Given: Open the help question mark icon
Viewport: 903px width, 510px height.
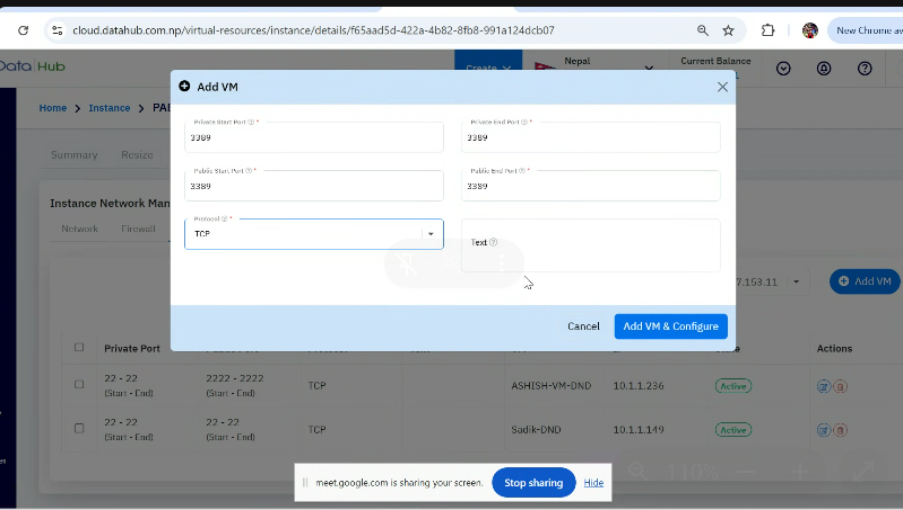Looking at the screenshot, I should [865, 68].
